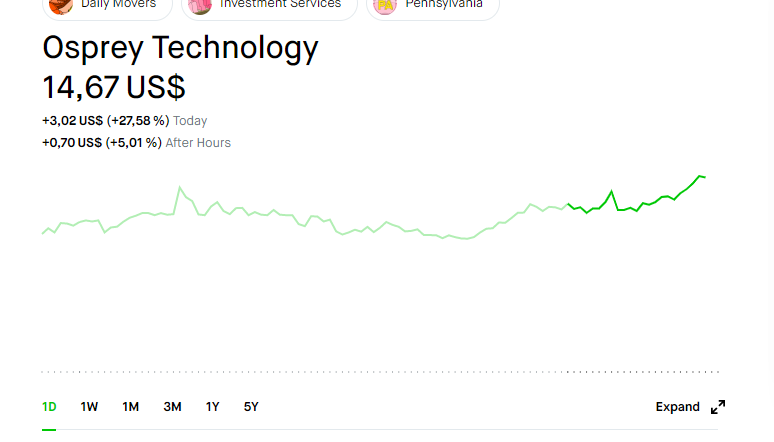Show the 1Y chart range
774x442 pixels.
(x=212, y=407)
